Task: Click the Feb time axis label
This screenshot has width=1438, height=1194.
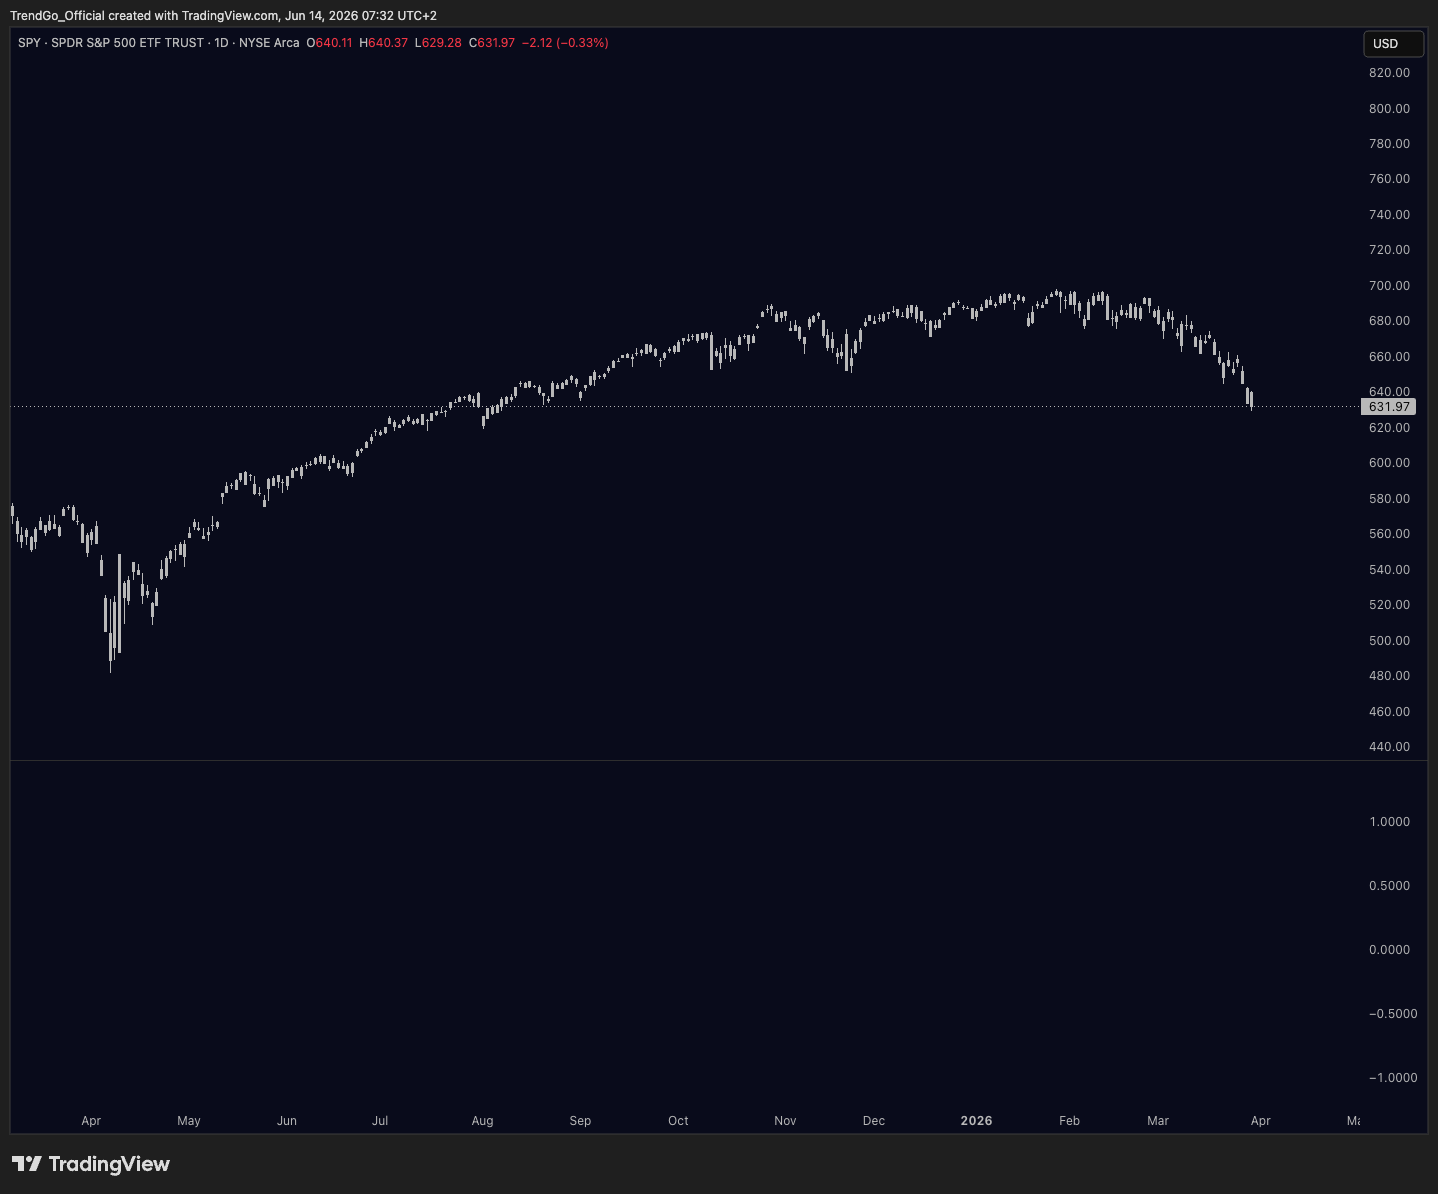Action: pos(1070,1121)
